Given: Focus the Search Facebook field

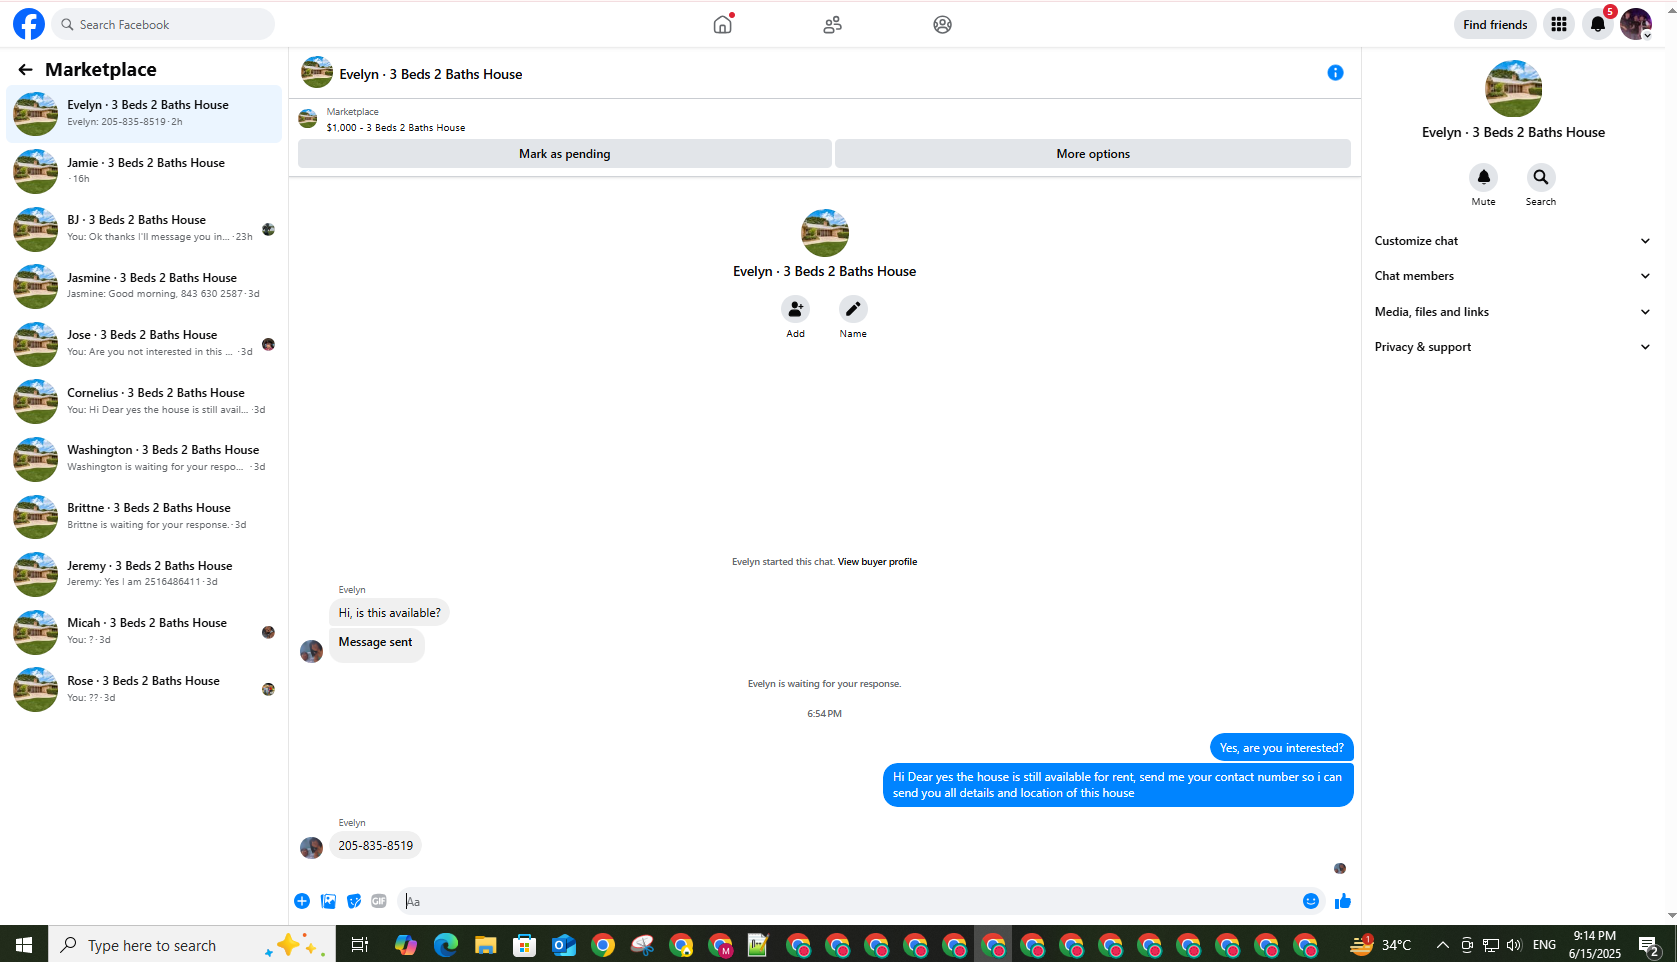Looking at the screenshot, I should pos(163,24).
